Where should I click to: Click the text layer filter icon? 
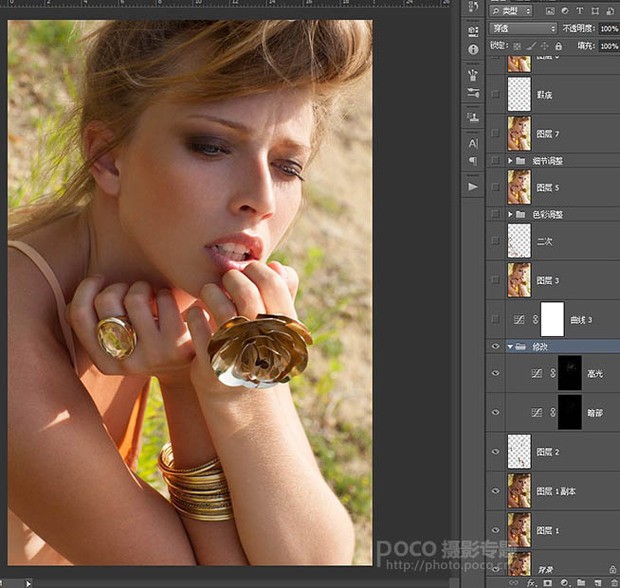coord(578,10)
